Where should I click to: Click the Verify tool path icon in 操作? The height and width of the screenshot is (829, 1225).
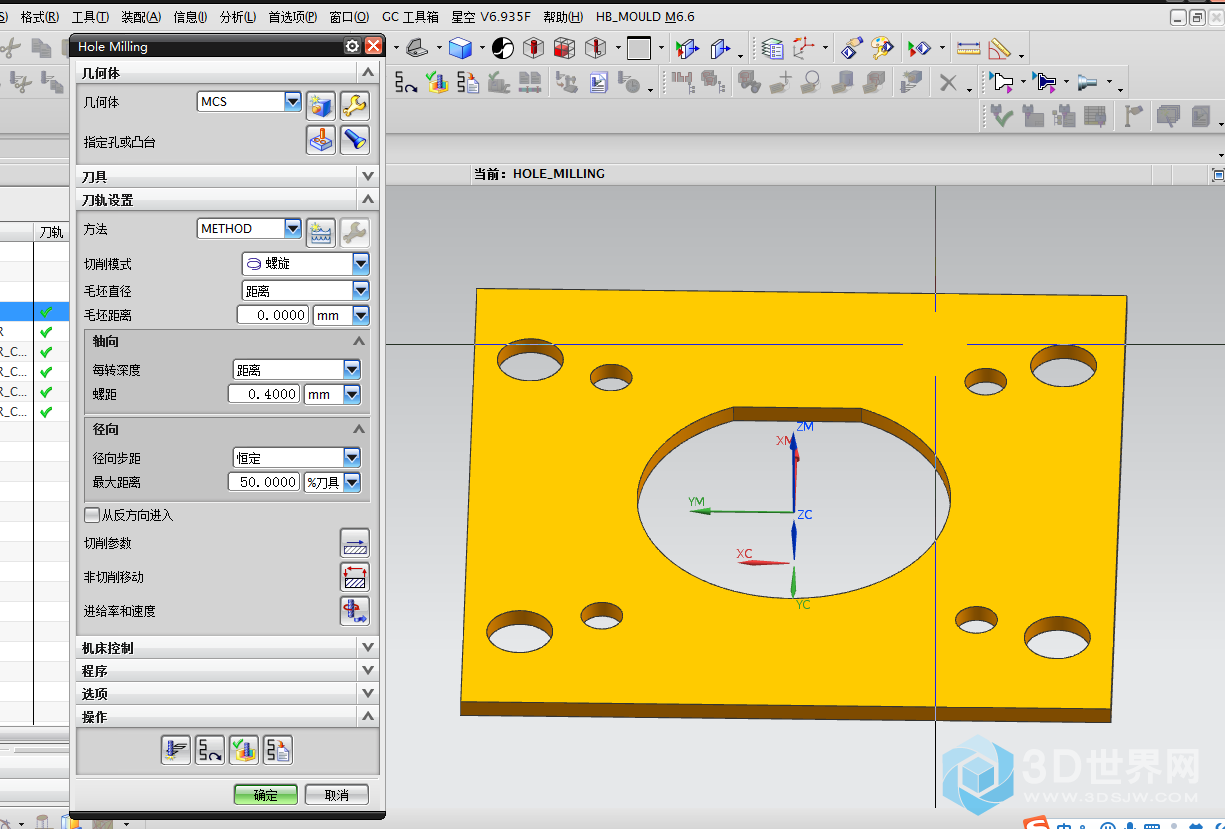coord(244,750)
